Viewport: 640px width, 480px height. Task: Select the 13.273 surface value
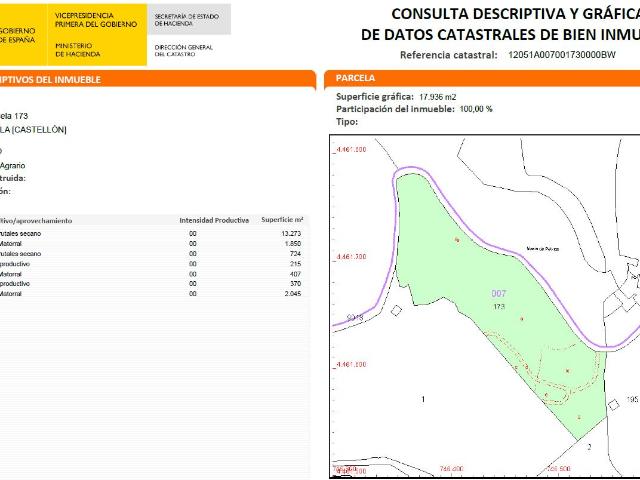click(291, 233)
